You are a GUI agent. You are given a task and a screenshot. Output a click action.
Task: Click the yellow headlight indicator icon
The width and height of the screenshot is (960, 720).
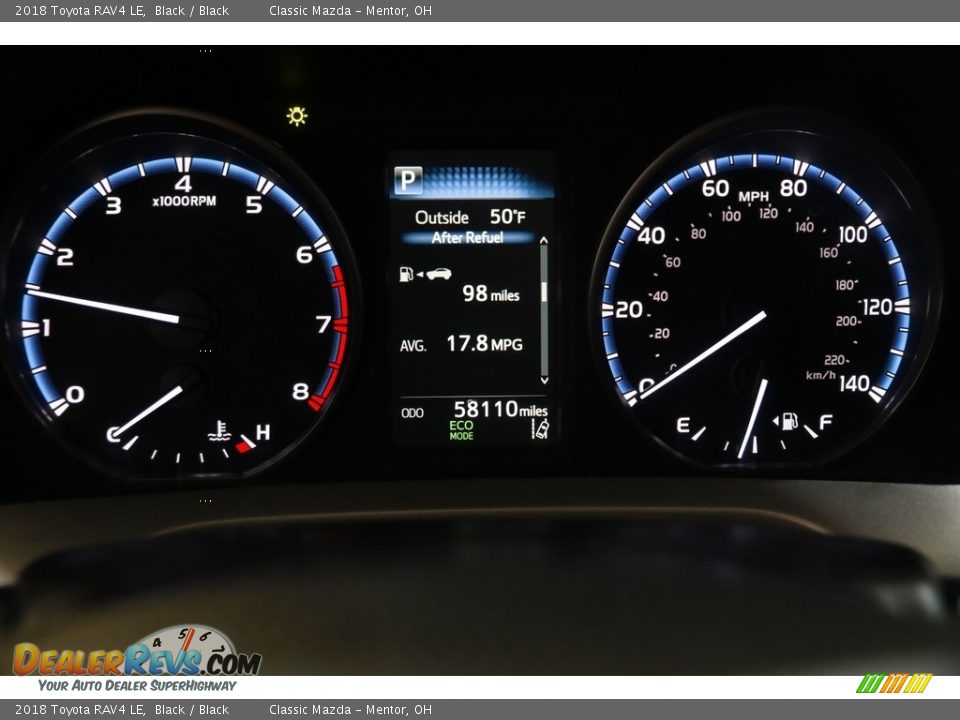[x=297, y=116]
